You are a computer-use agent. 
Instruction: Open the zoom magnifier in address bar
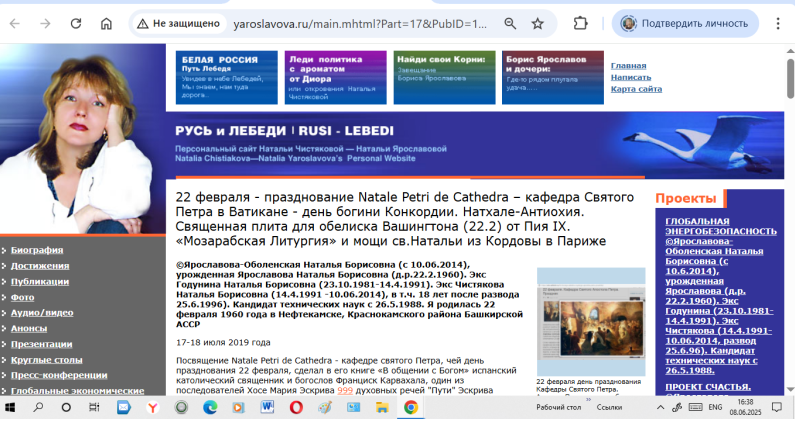pyautogui.click(x=510, y=23)
